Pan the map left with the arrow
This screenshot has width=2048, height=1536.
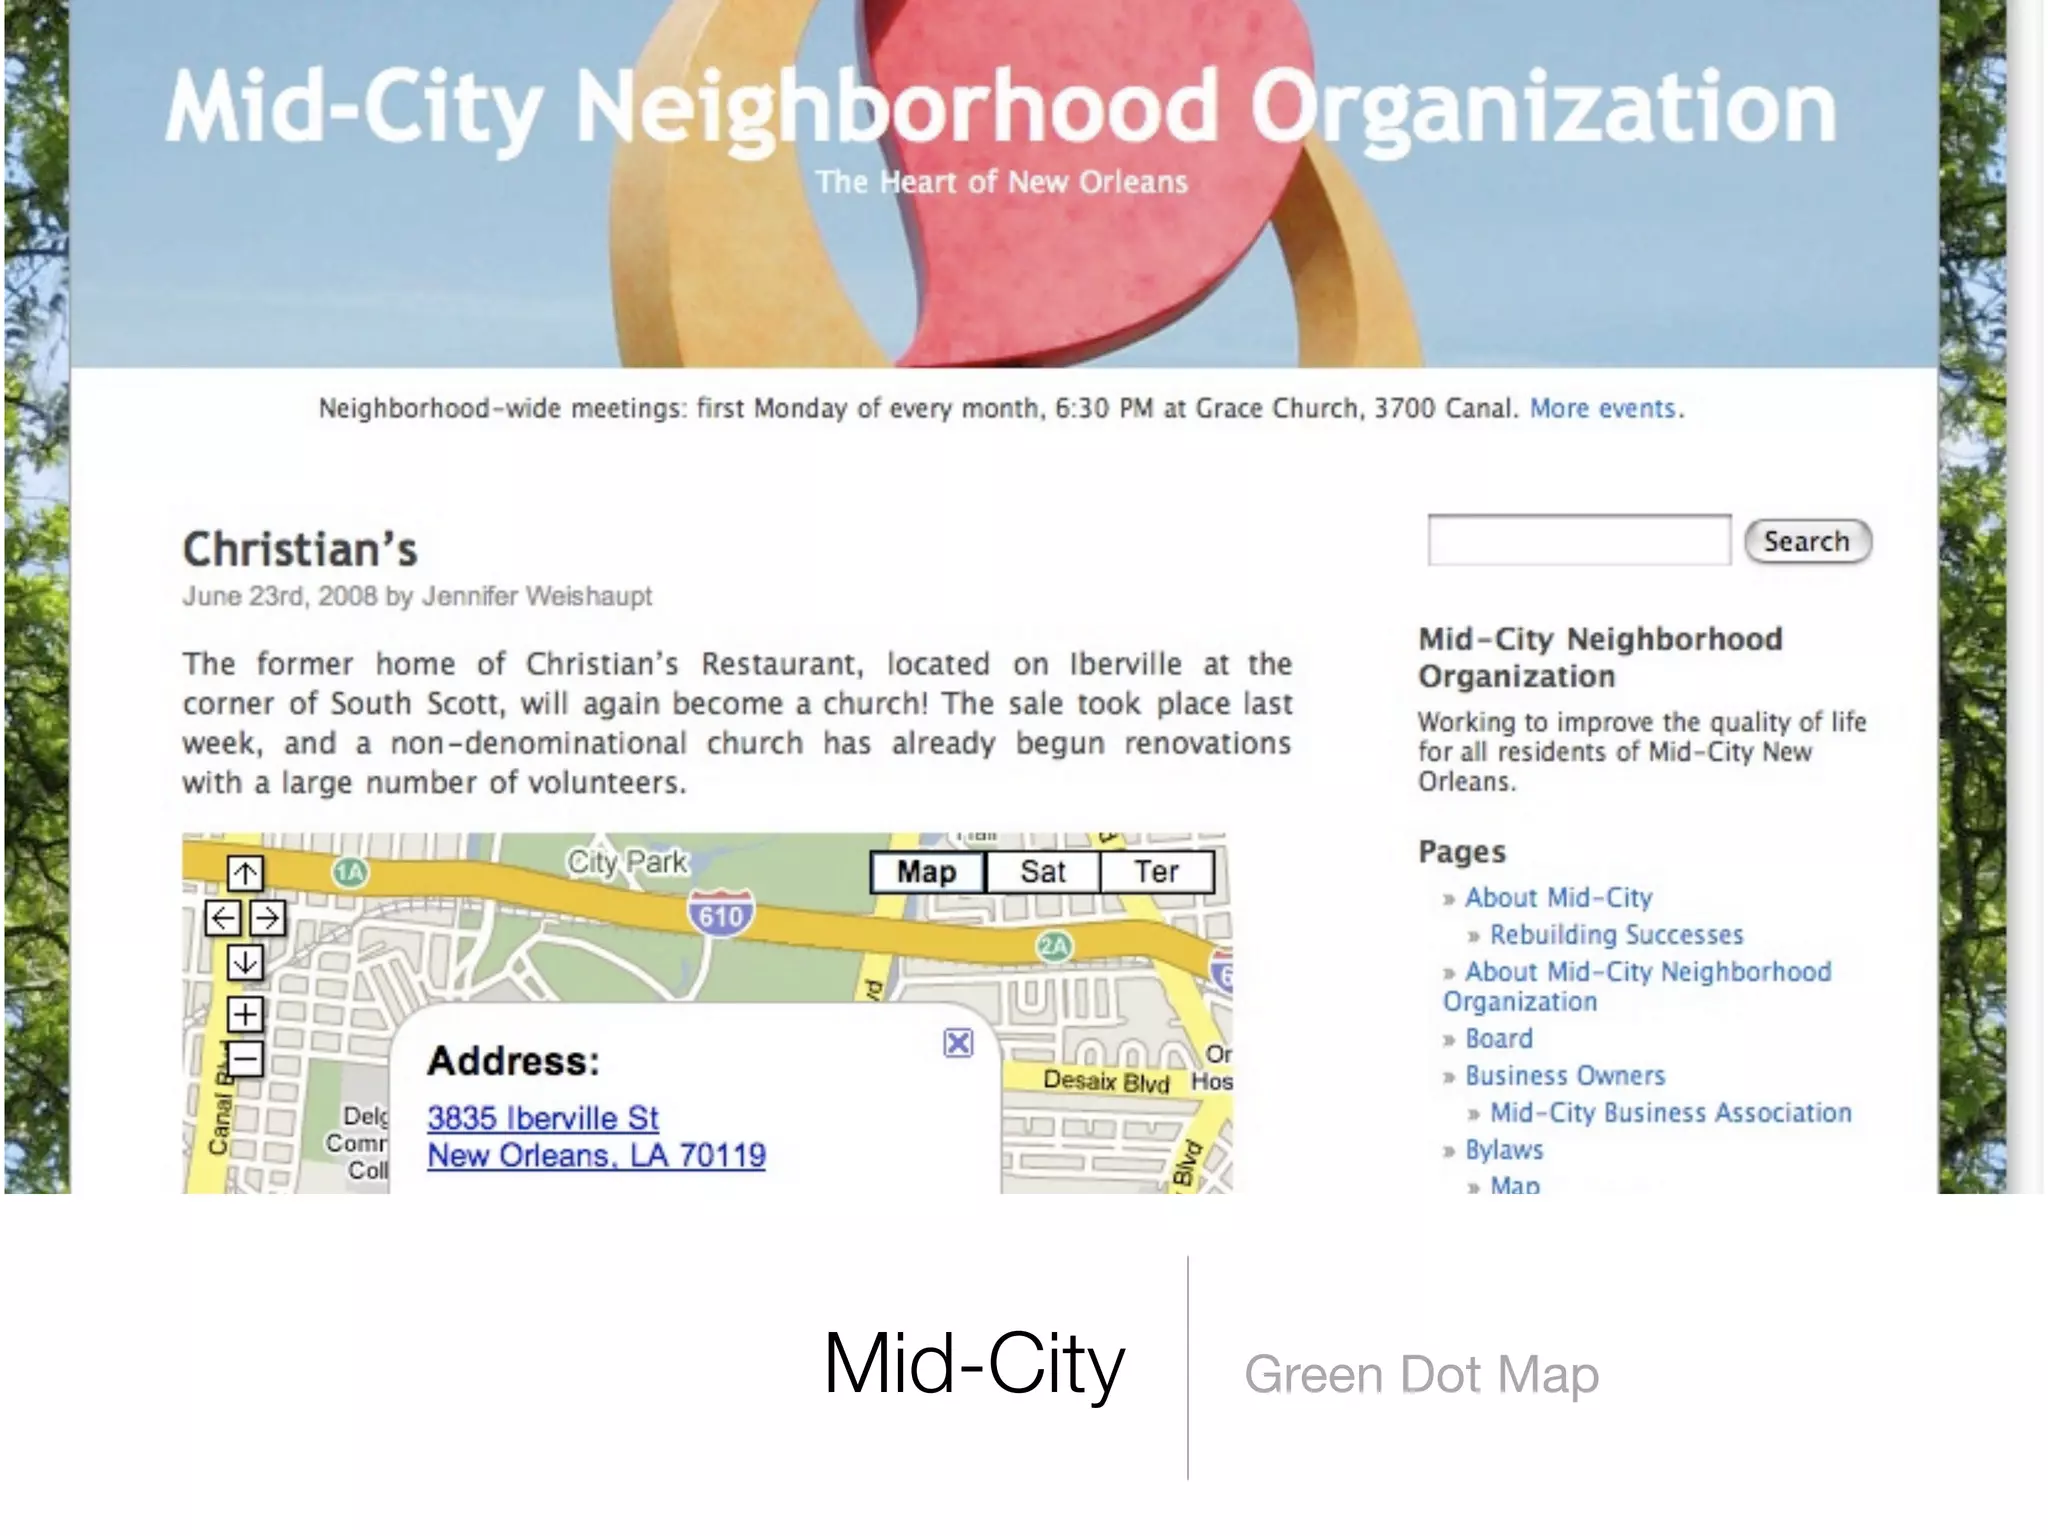[x=222, y=918]
